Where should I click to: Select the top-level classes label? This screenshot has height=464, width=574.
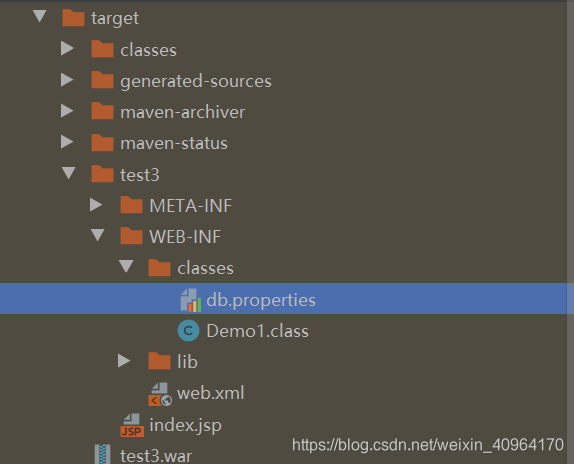148,50
